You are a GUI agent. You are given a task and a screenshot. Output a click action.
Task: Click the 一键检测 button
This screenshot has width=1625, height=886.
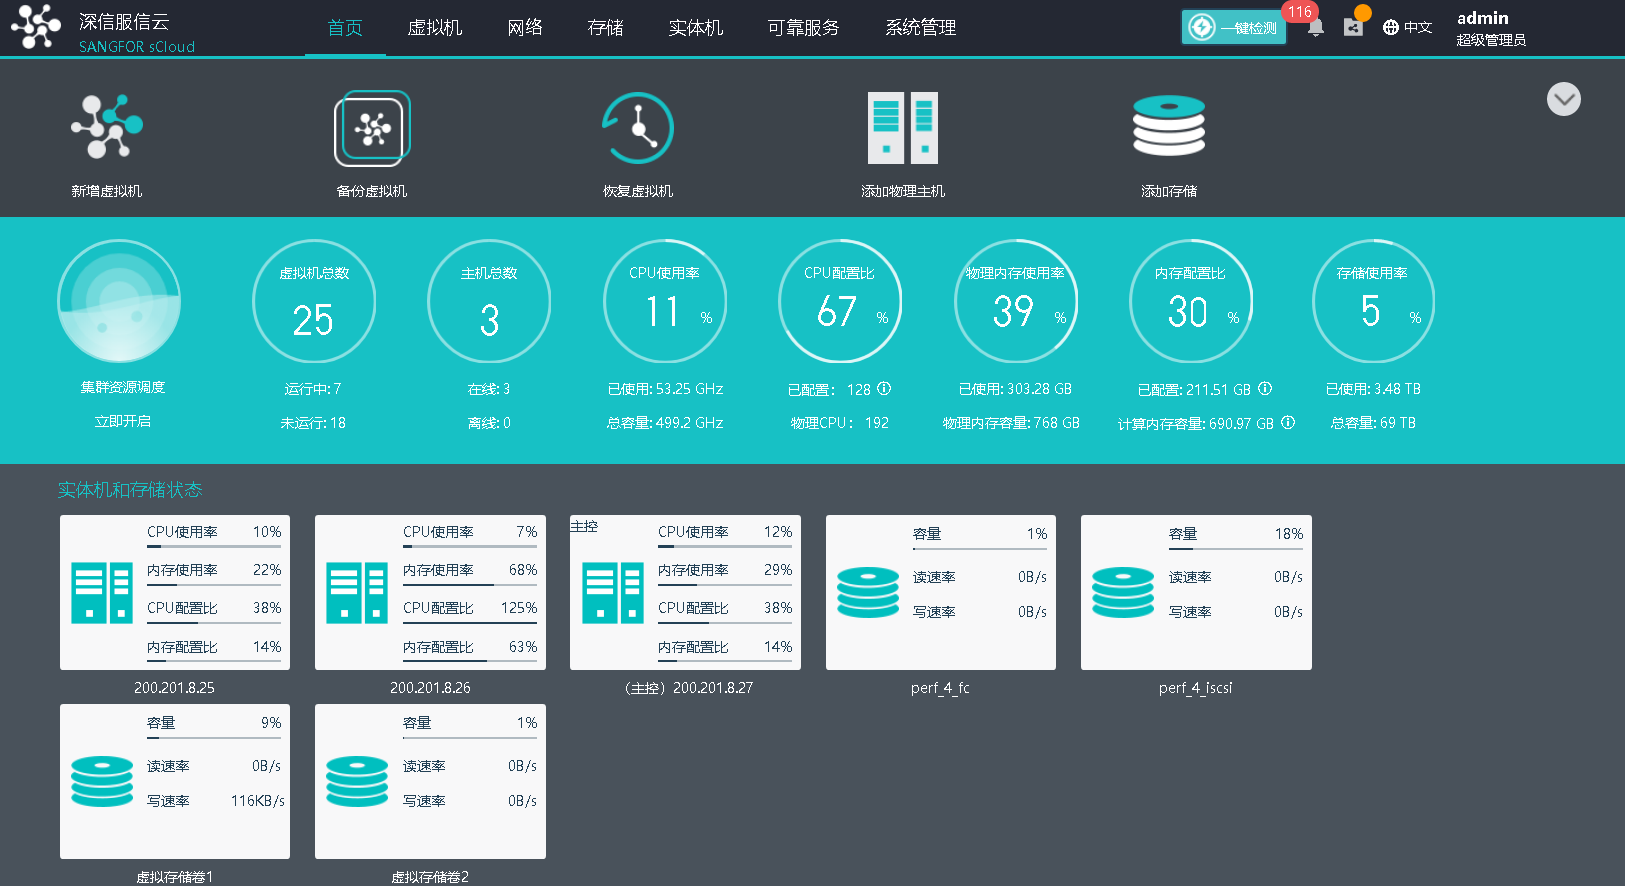pos(1234,28)
